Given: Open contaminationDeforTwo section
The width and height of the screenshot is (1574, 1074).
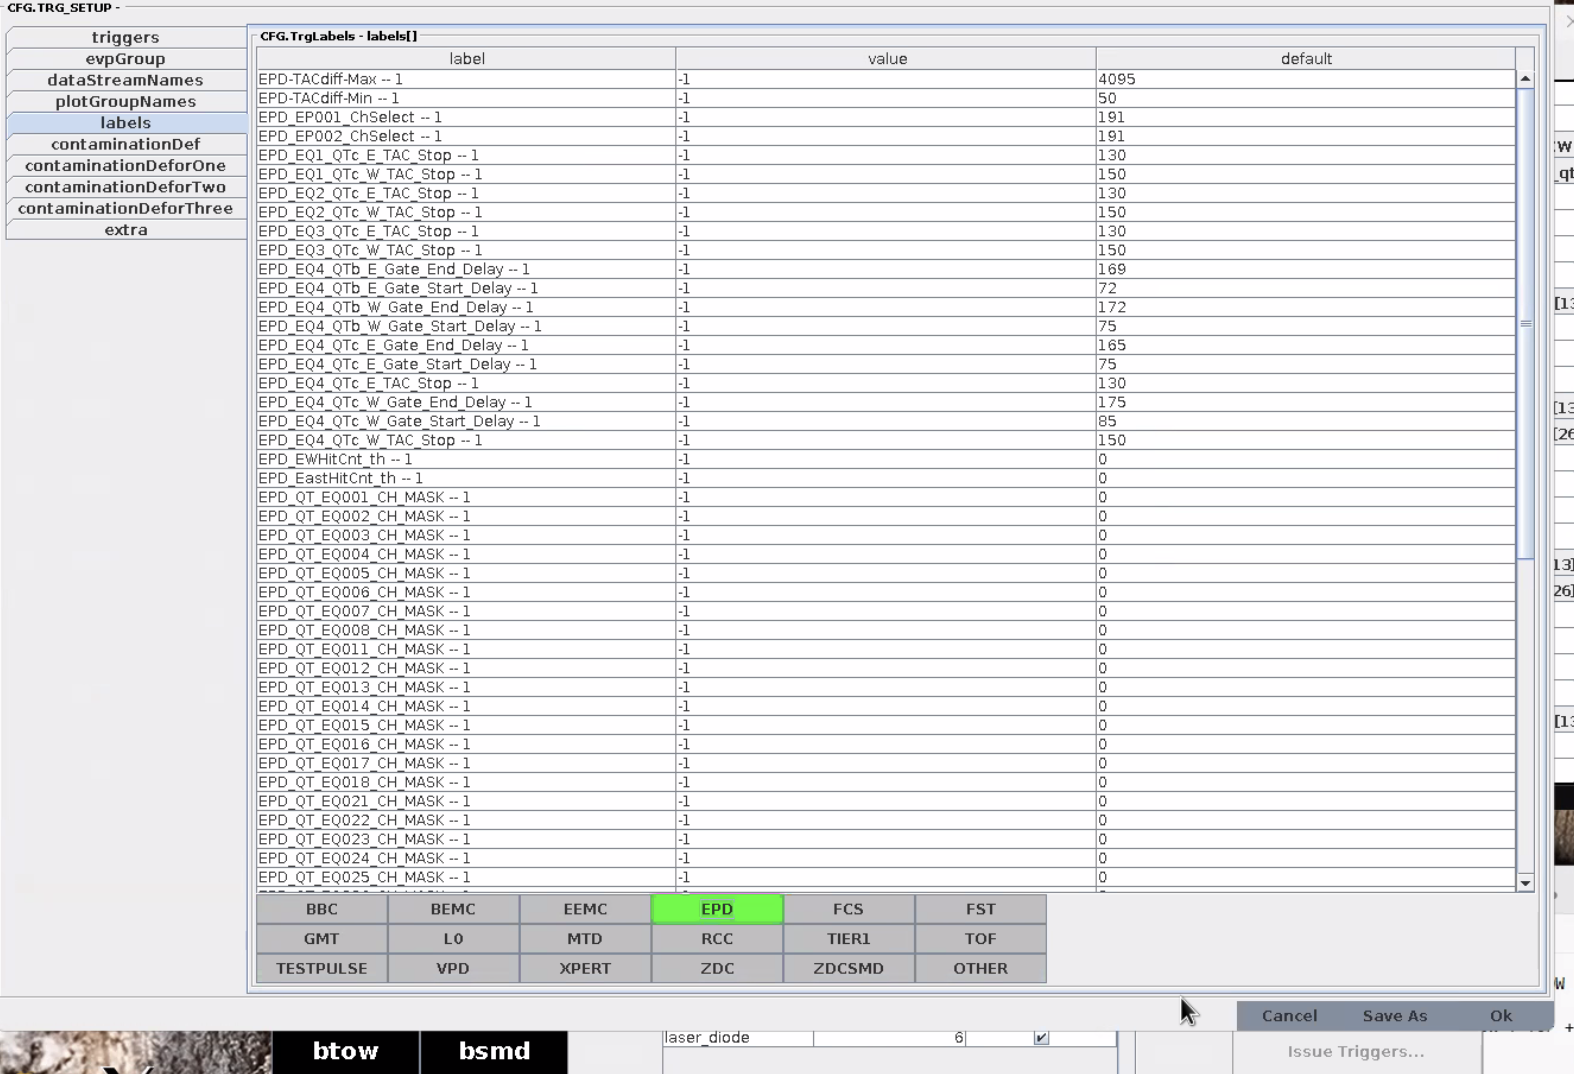Looking at the screenshot, I should point(126,187).
